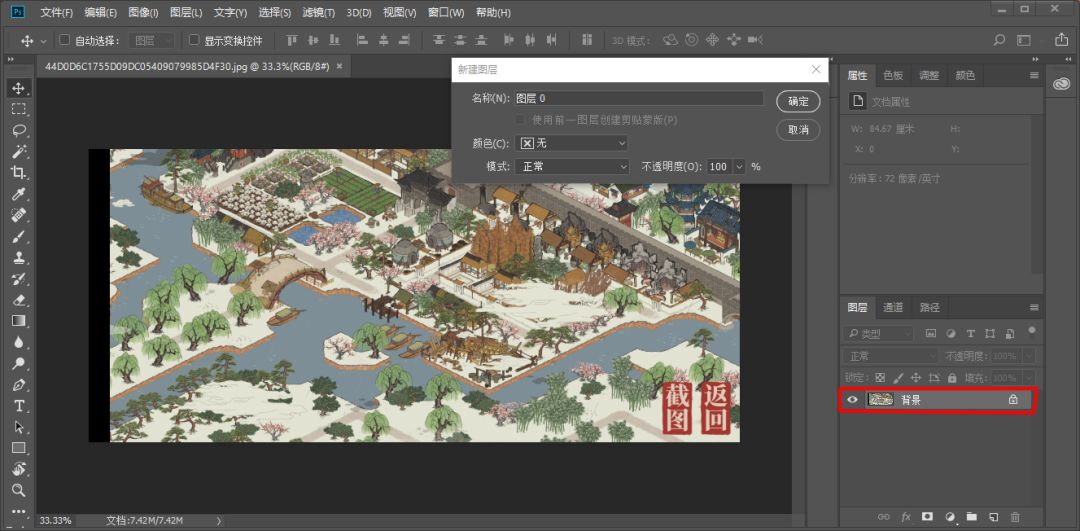Select the Rectangle shape tool
Screen dimensions: 1080x531
(x=19, y=448)
